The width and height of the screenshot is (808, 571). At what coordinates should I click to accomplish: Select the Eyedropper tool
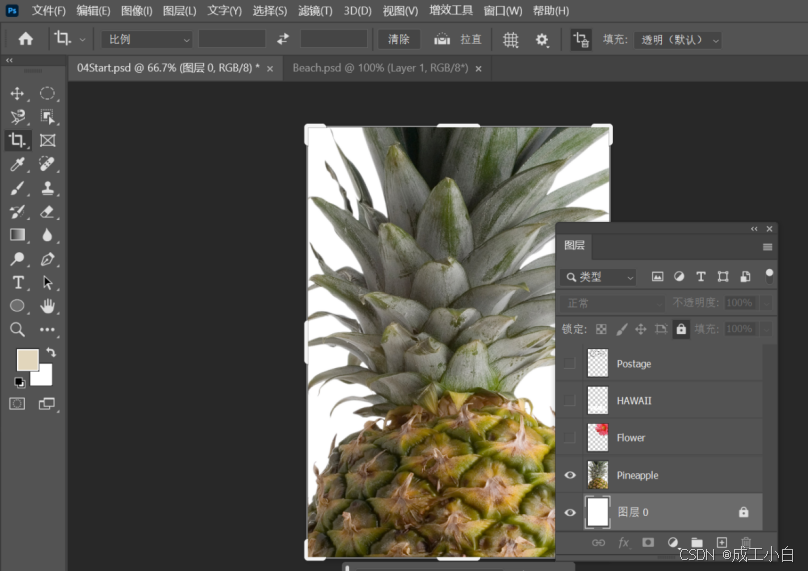(18, 164)
